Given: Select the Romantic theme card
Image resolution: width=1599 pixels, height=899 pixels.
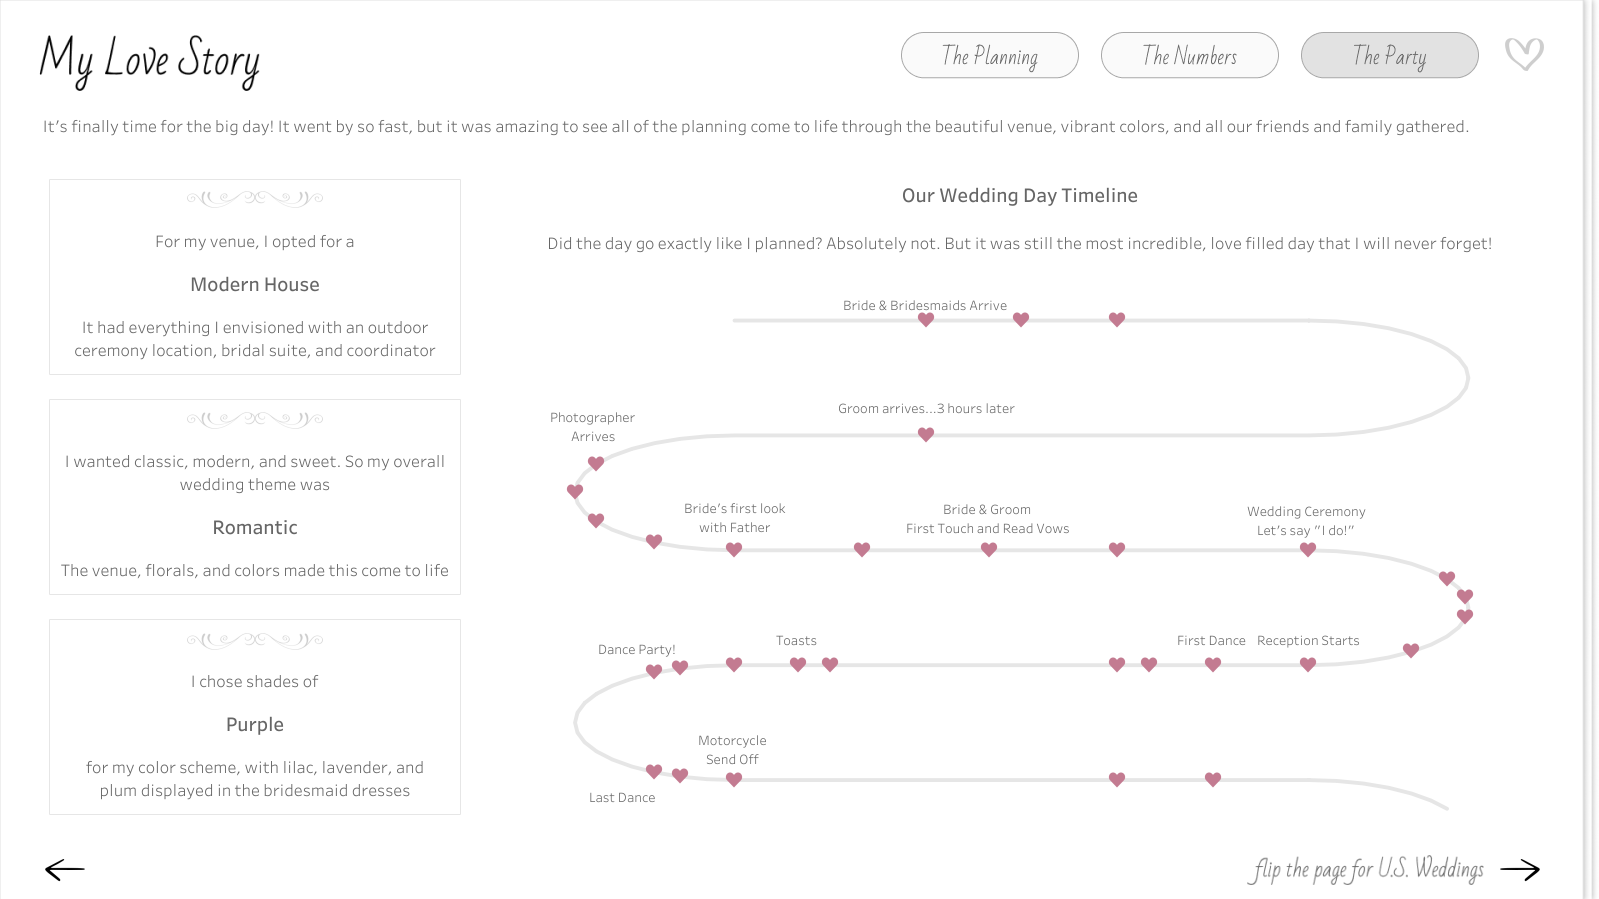Looking at the screenshot, I should pyautogui.click(x=255, y=528).
